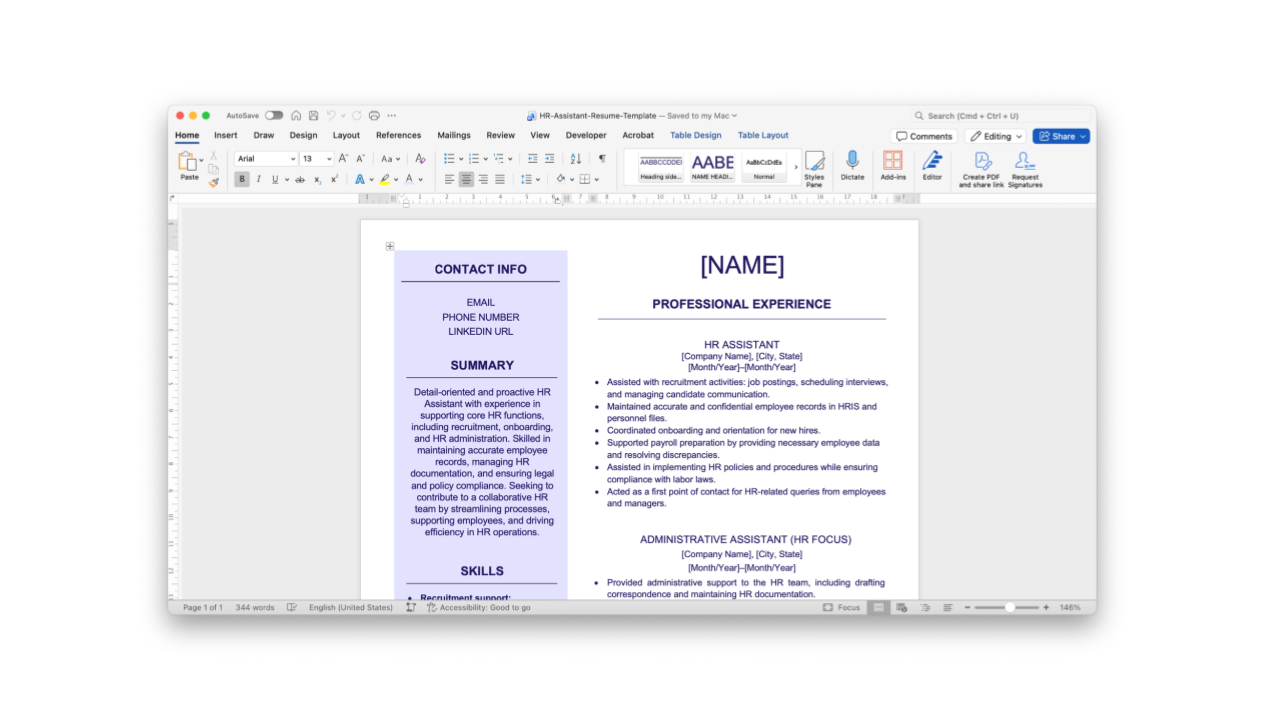Screen dimensions: 1280x720
Task: Click the Comments button
Action: [x=923, y=136]
